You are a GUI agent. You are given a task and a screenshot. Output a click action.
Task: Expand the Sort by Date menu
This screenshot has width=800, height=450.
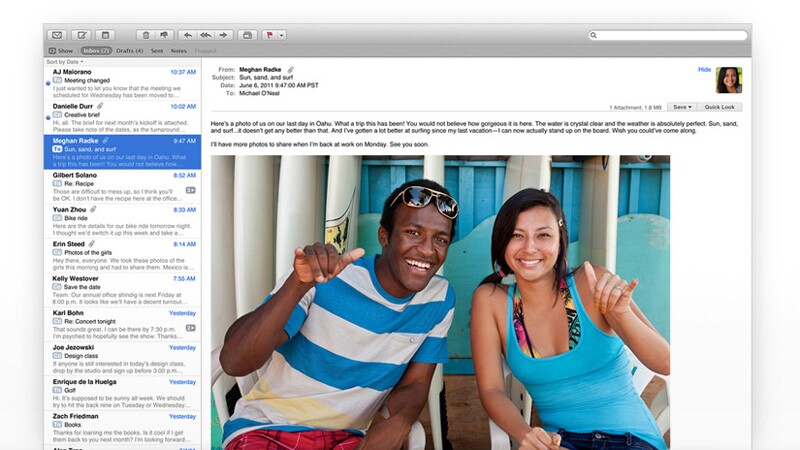[65, 62]
